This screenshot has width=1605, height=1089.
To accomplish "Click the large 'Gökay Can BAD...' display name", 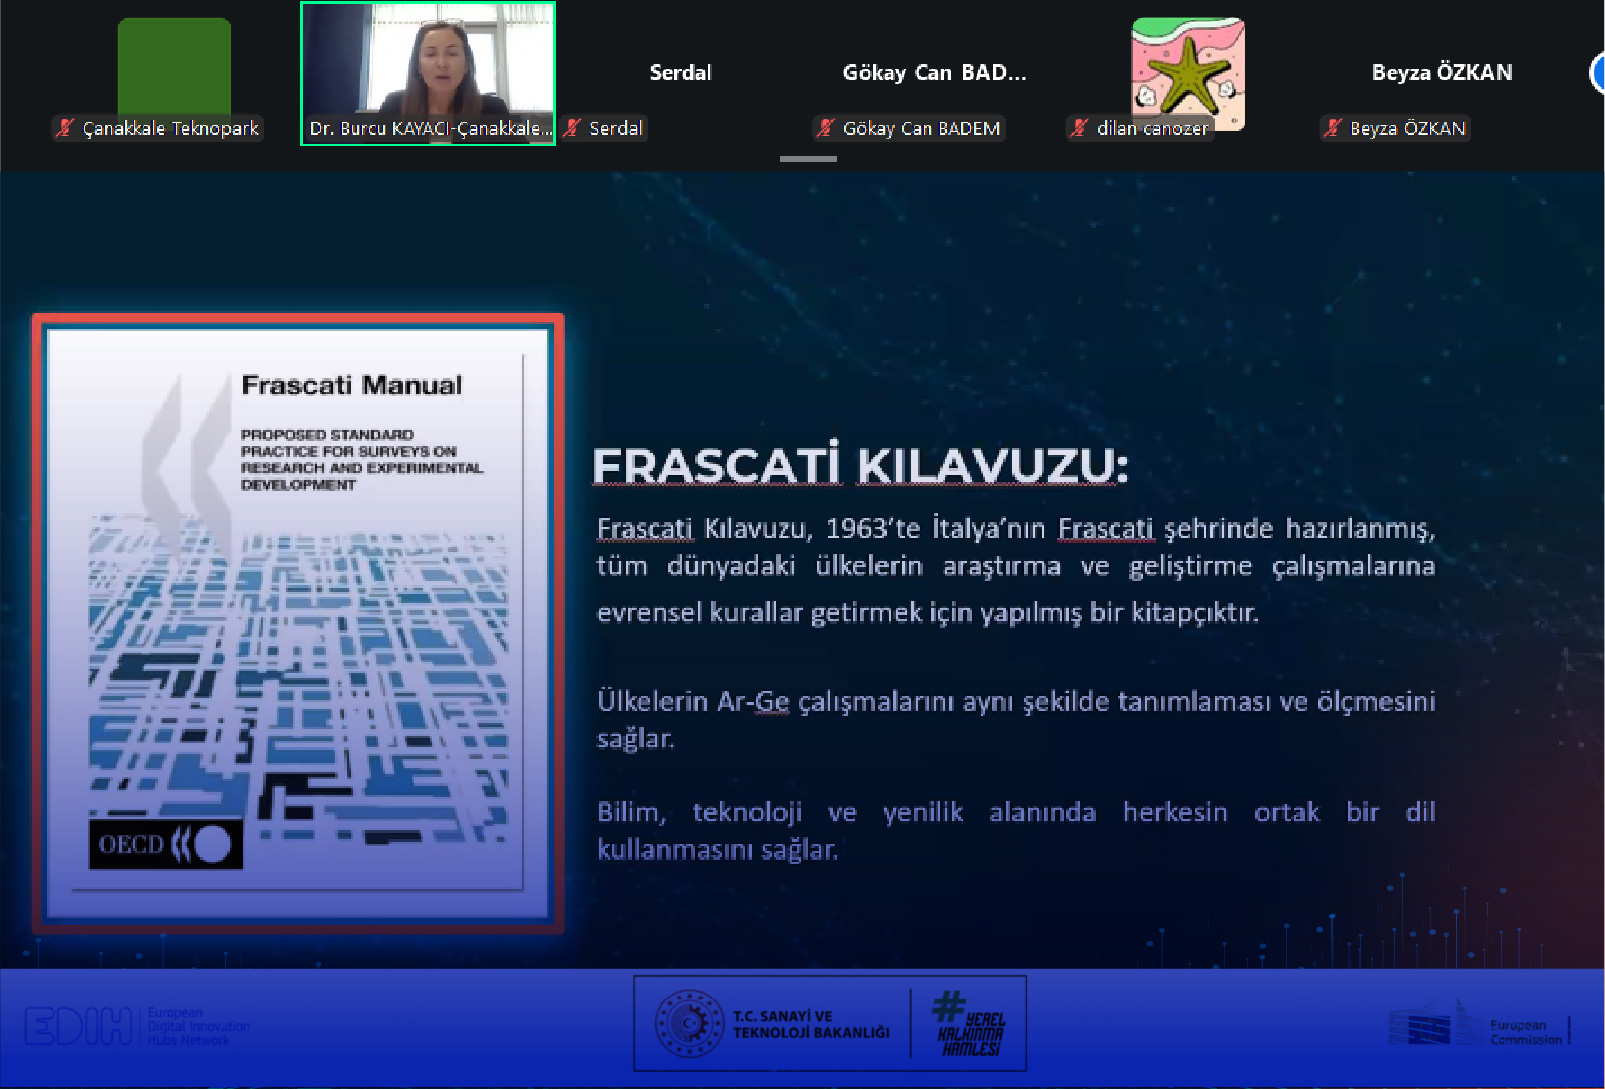I will [934, 72].
